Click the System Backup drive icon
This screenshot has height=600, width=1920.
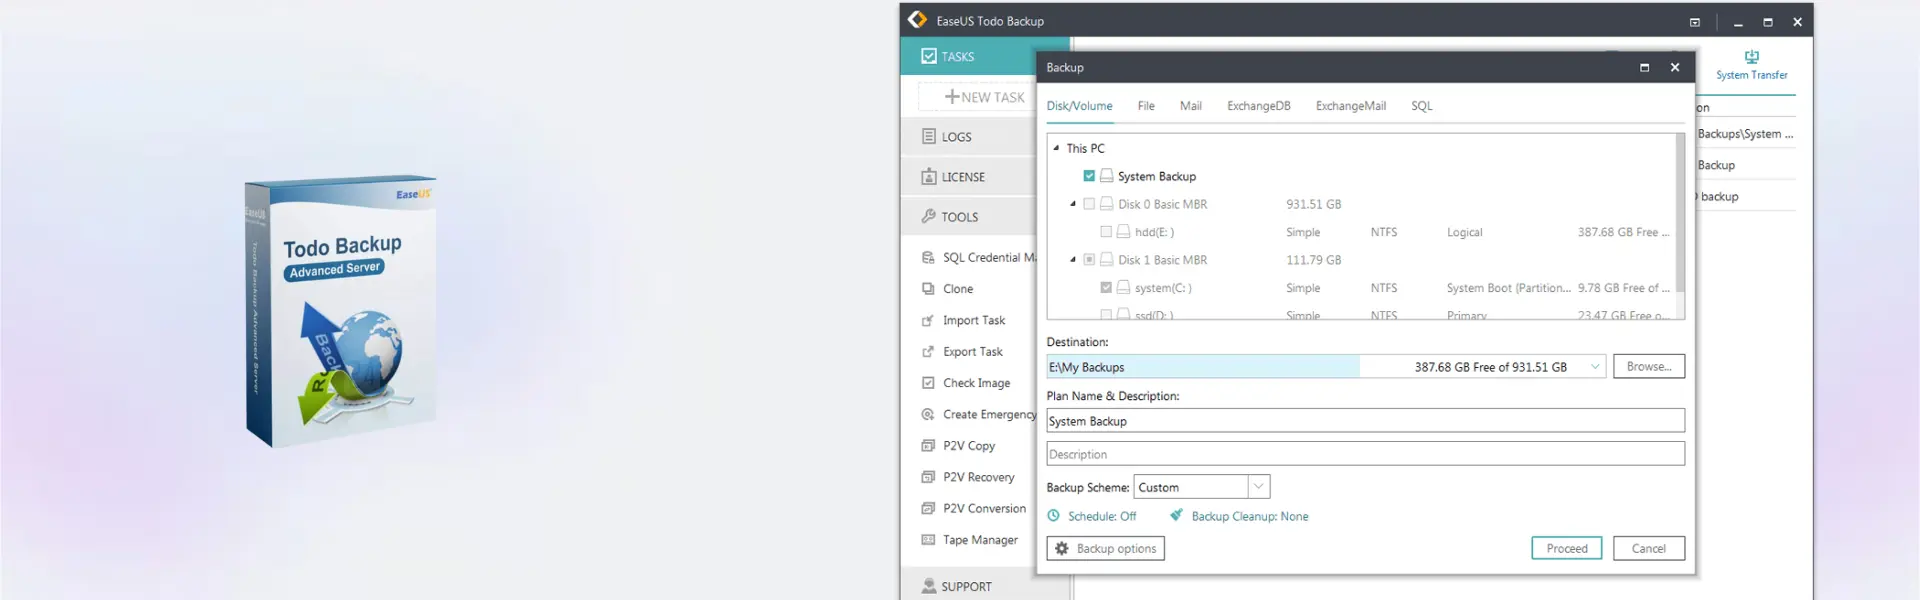point(1107,176)
